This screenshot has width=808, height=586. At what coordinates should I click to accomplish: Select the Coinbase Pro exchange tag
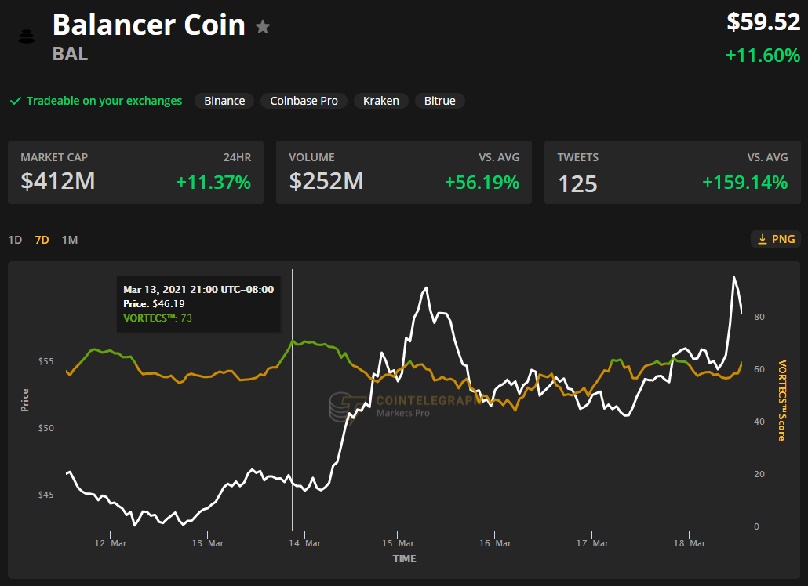click(304, 101)
